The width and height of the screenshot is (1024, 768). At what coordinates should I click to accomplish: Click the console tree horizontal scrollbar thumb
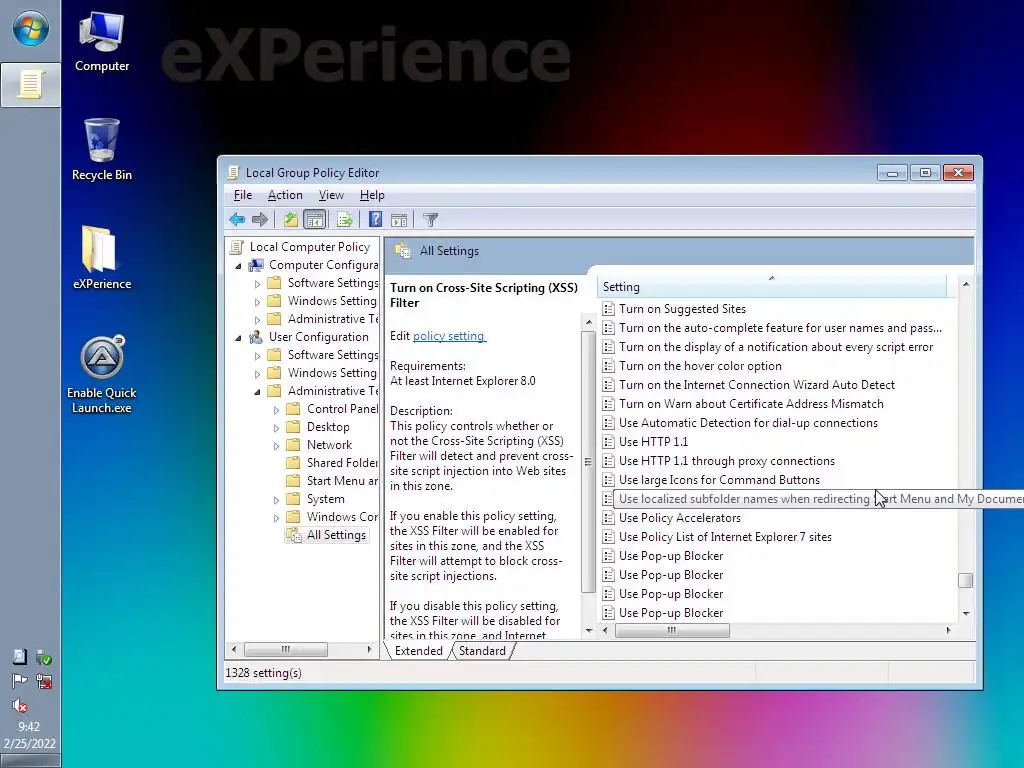click(285, 650)
